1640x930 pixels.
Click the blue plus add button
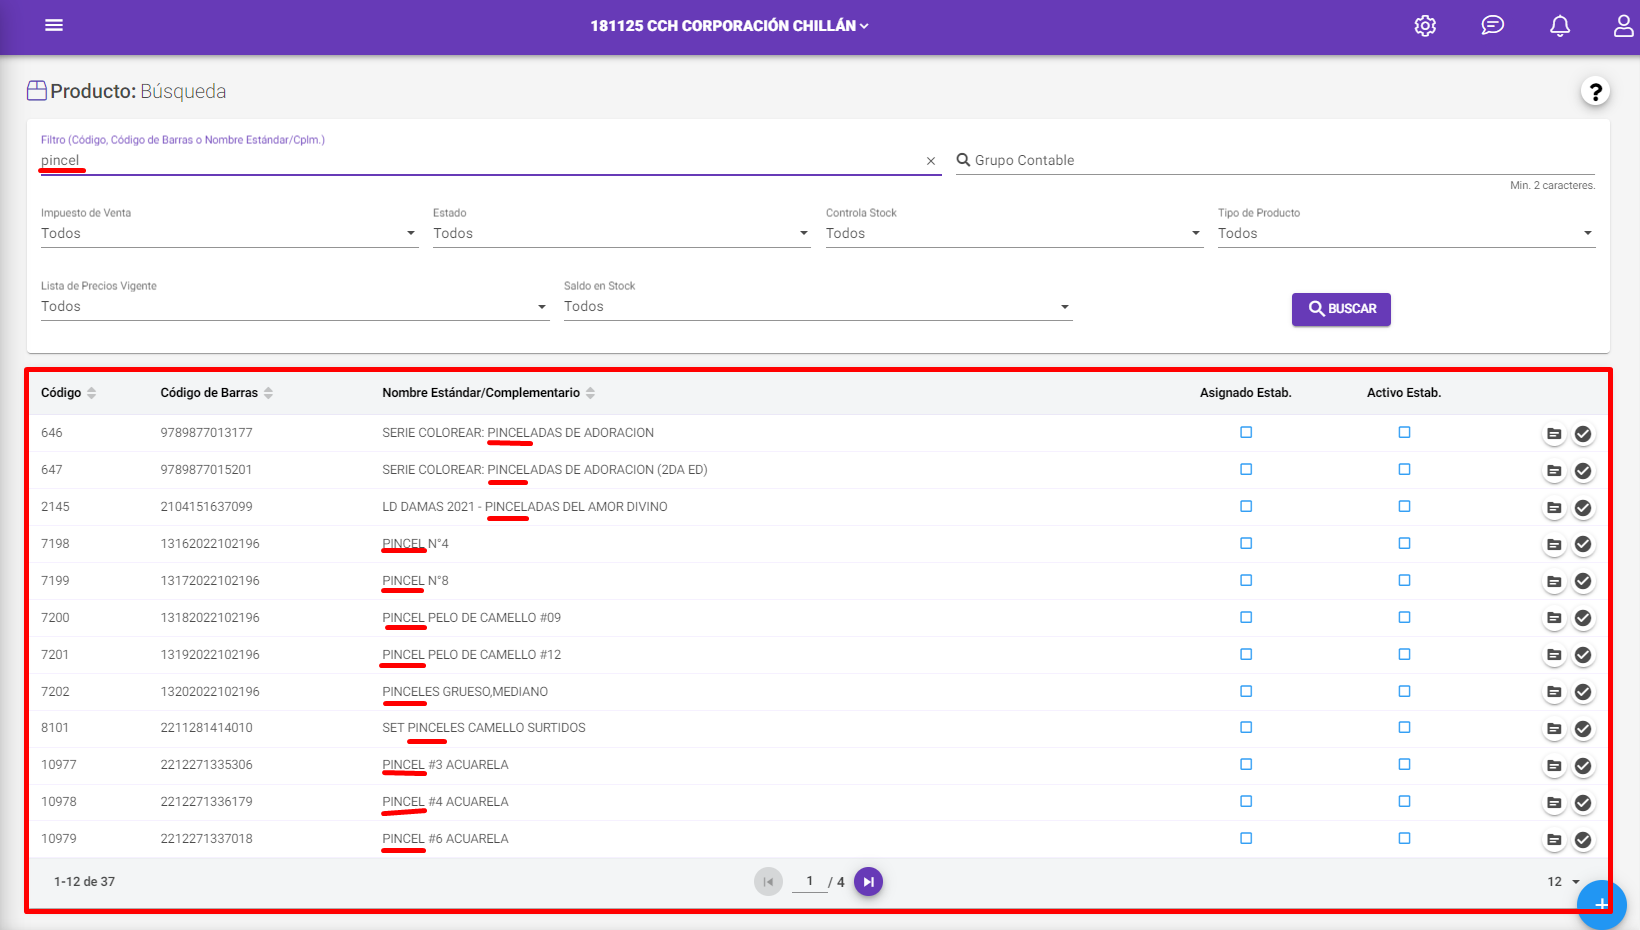point(1601,904)
